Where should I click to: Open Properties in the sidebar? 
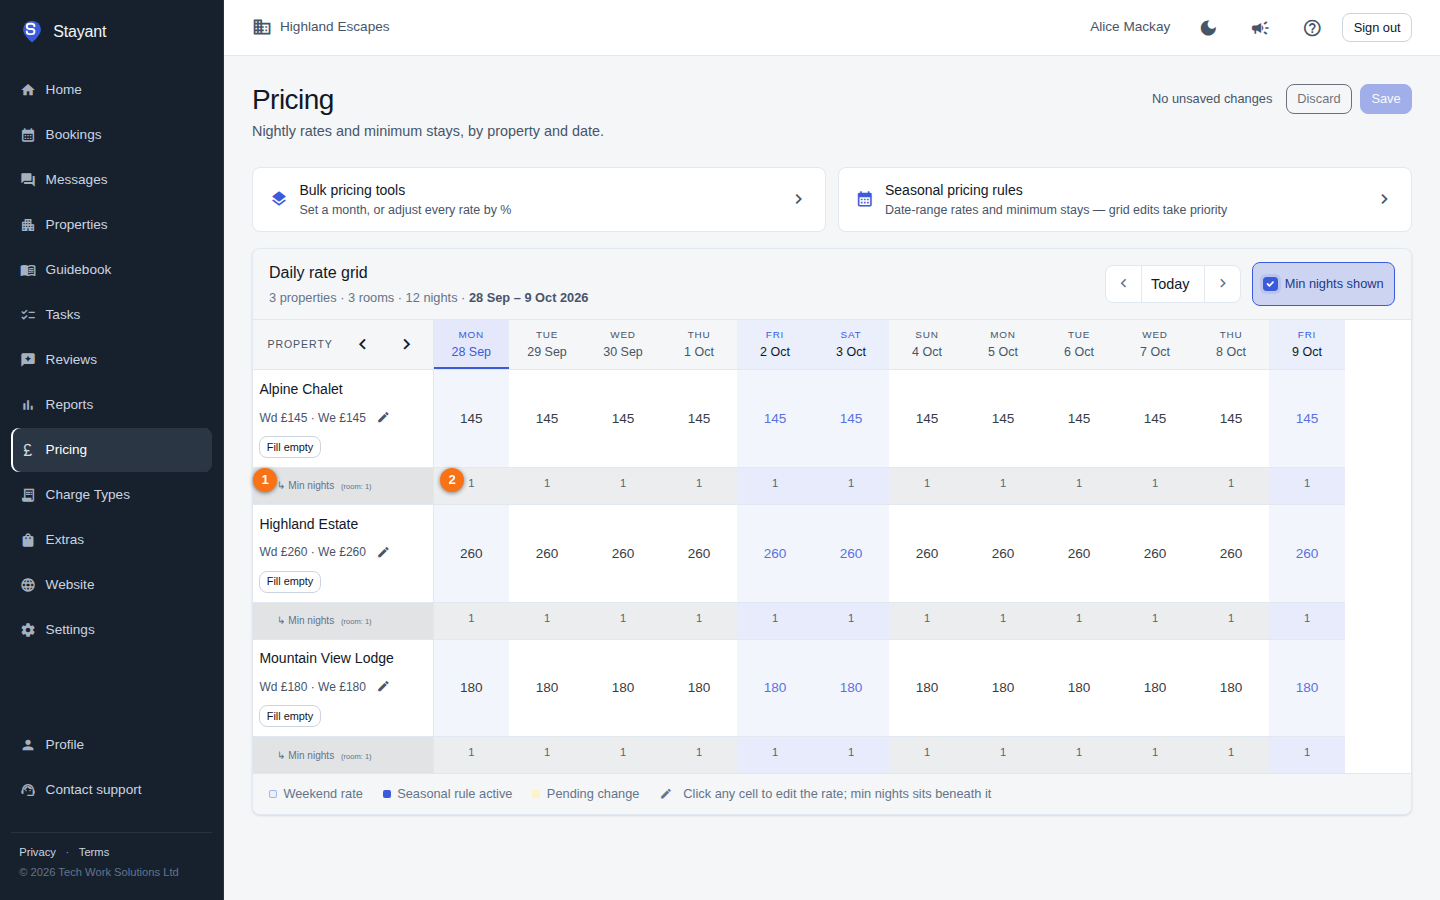(x=111, y=225)
